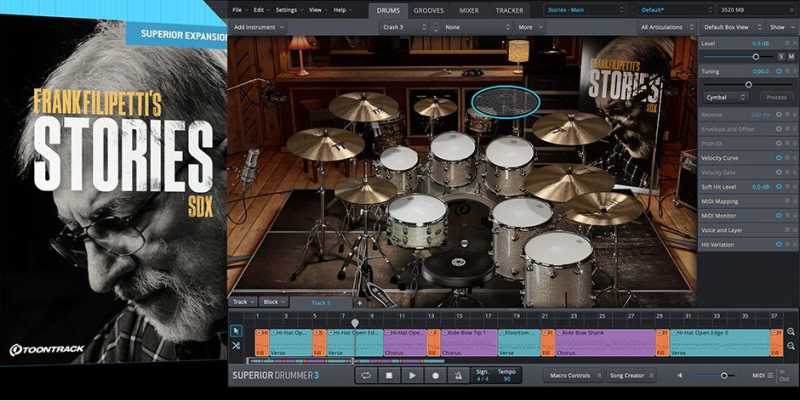This screenshot has width=800, height=401.
Task: Click the Process button
Action: tap(777, 97)
